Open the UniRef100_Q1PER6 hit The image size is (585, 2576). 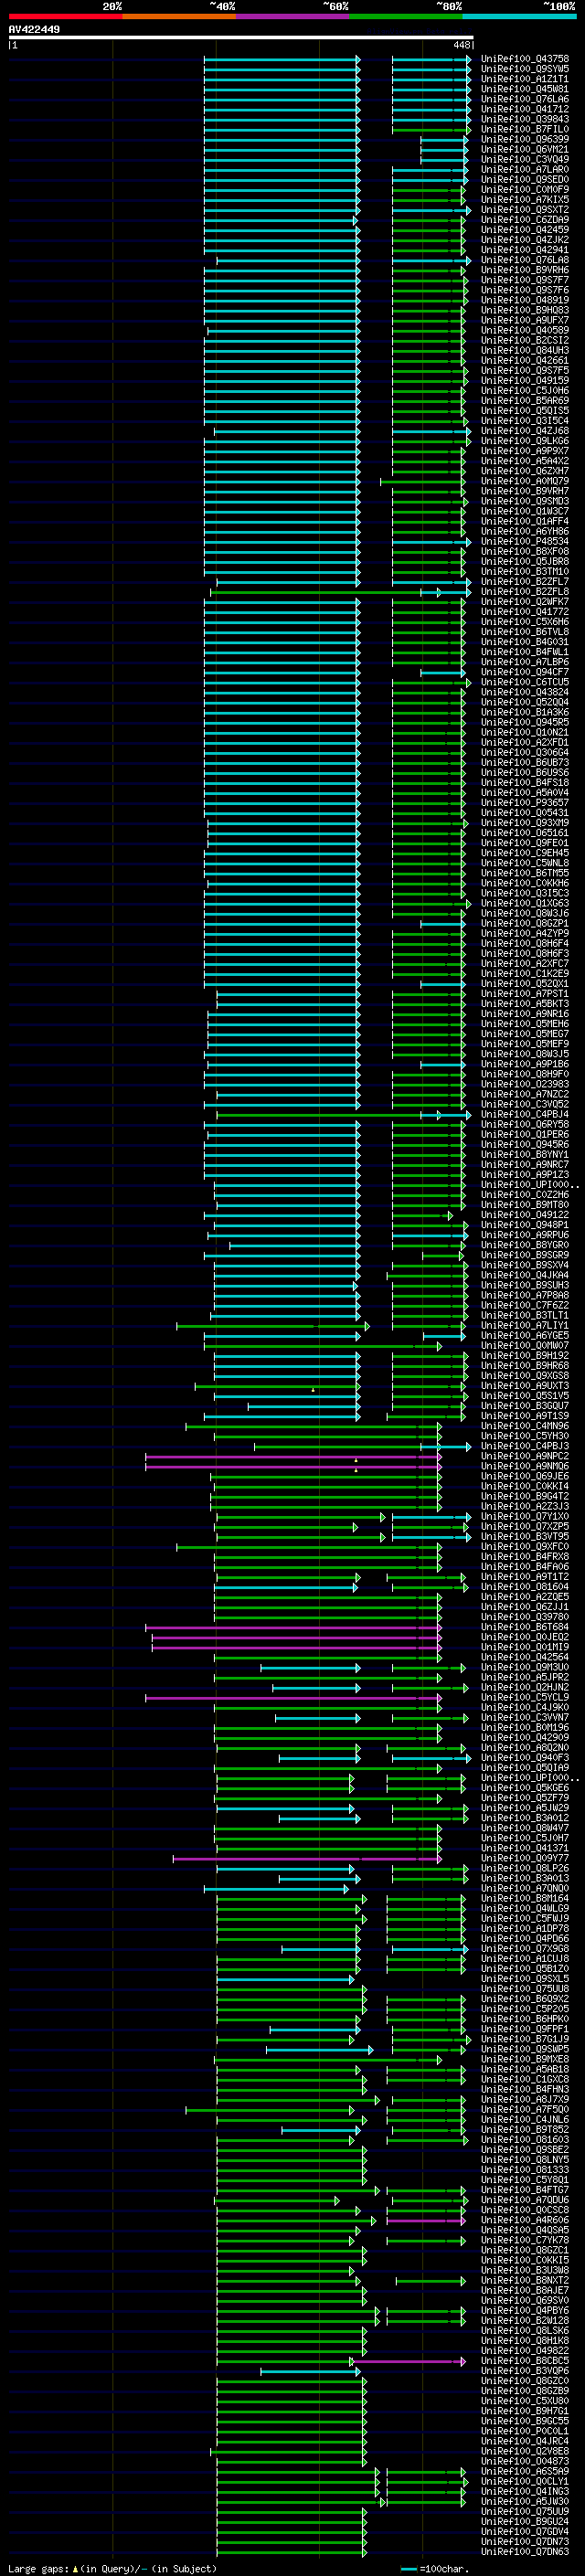tap(525, 1134)
